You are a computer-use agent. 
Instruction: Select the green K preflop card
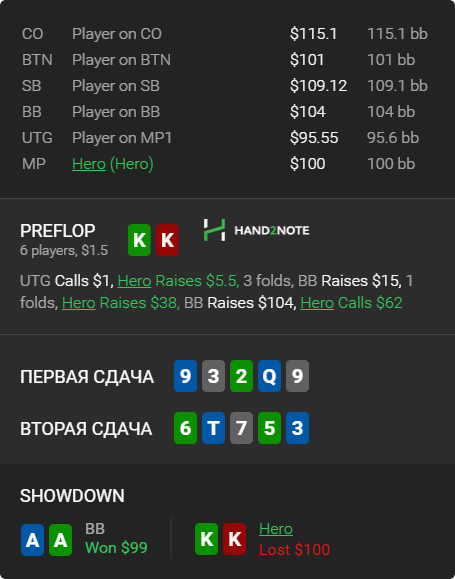(139, 240)
